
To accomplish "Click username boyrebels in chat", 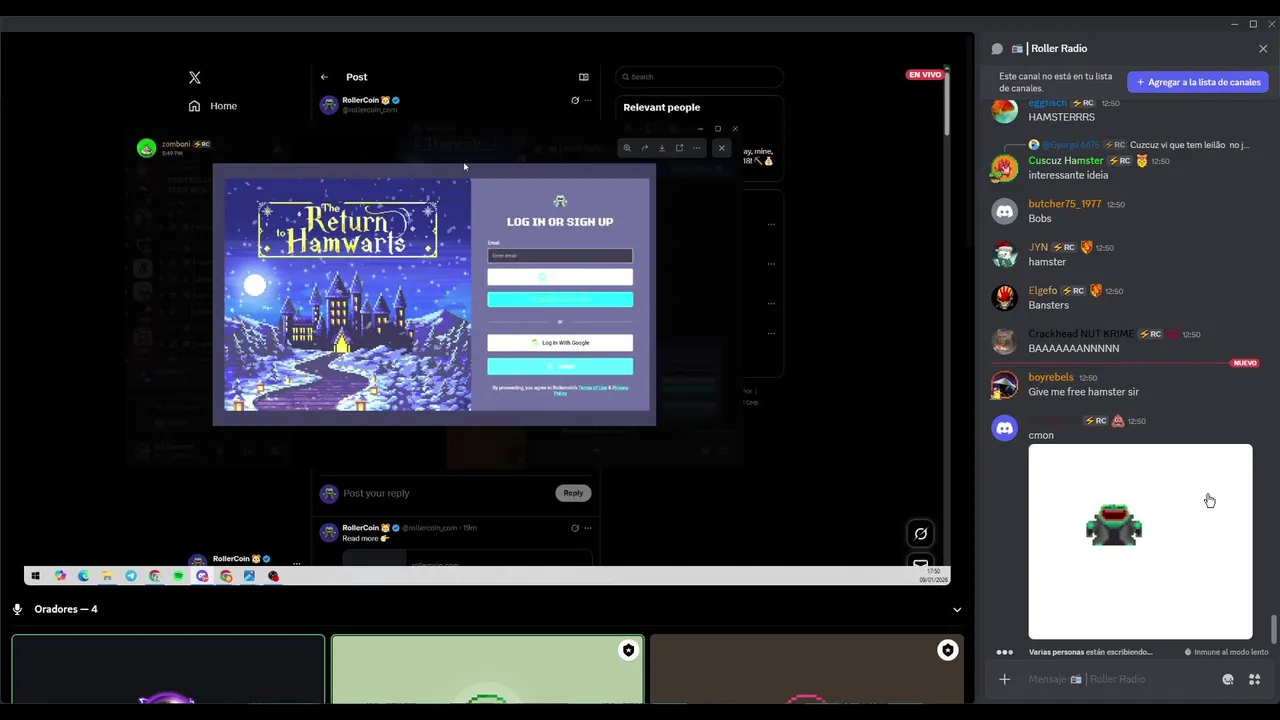I will 1051,377.
